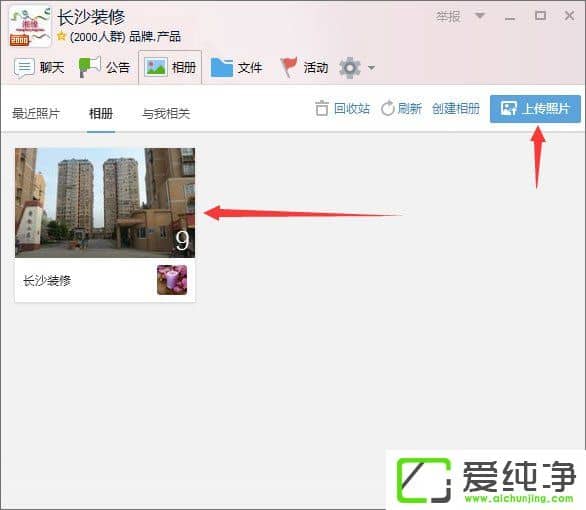Open the 回收站 recycle bin

(x=343, y=109)
